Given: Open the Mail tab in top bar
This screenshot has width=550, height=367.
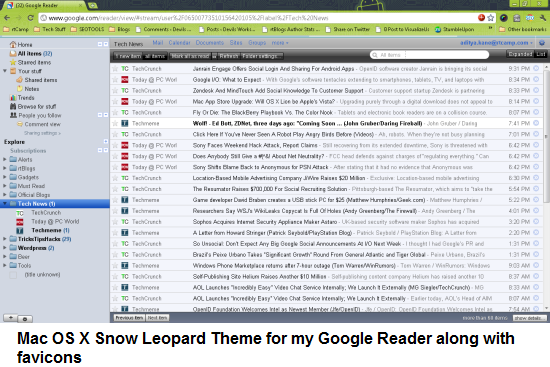Looking at the screenshot, I should point(157,42).
